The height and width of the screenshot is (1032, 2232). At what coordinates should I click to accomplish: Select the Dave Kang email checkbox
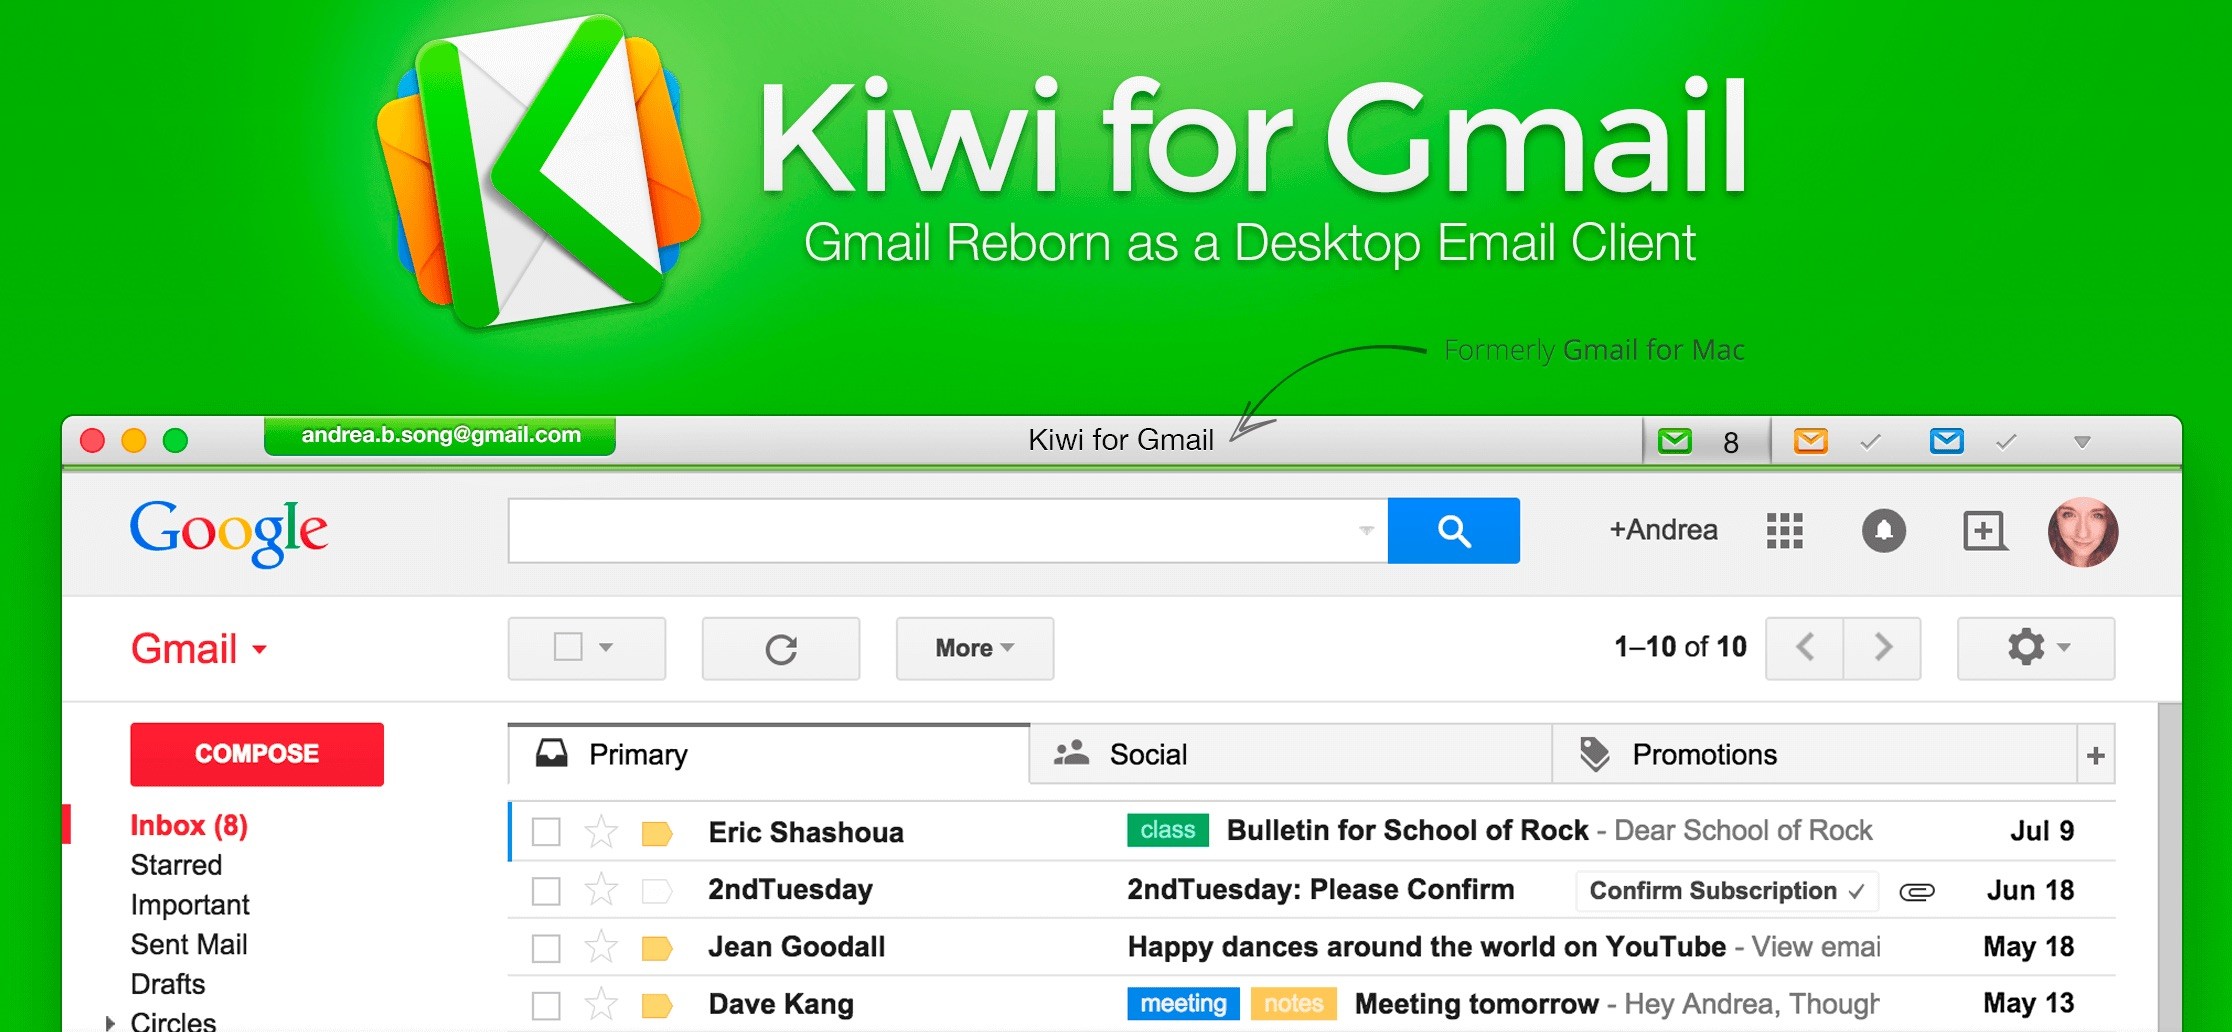coord(546,1005)
